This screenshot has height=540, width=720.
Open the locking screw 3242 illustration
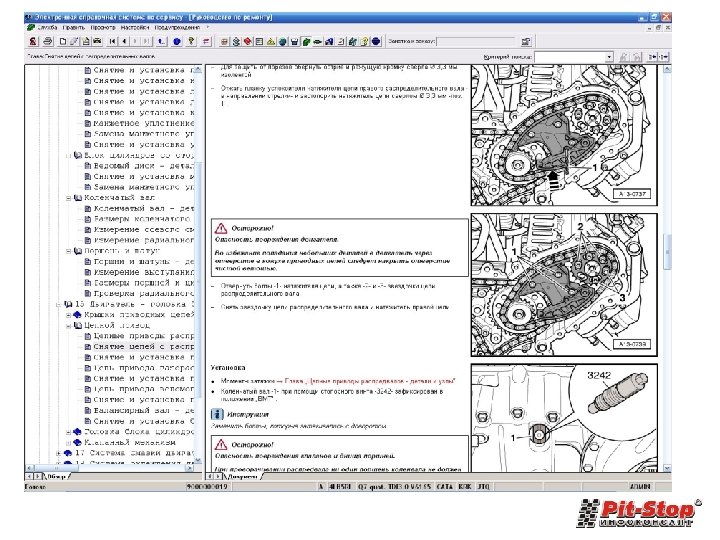point(564,418)
